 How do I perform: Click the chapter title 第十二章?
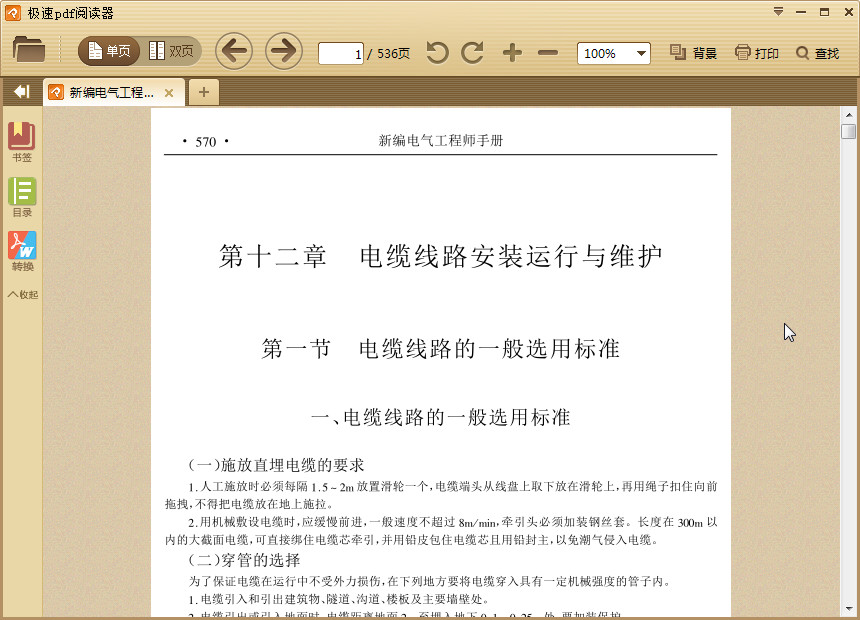(273, 256)
